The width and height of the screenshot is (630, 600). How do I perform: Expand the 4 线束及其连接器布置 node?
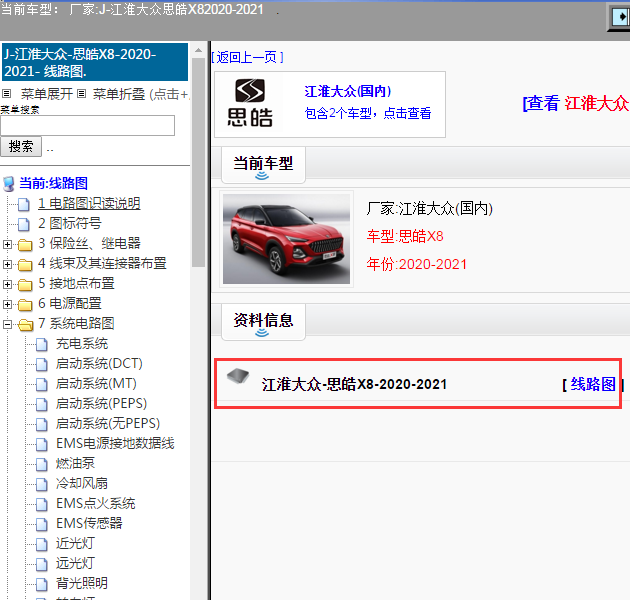coord(7,264)
